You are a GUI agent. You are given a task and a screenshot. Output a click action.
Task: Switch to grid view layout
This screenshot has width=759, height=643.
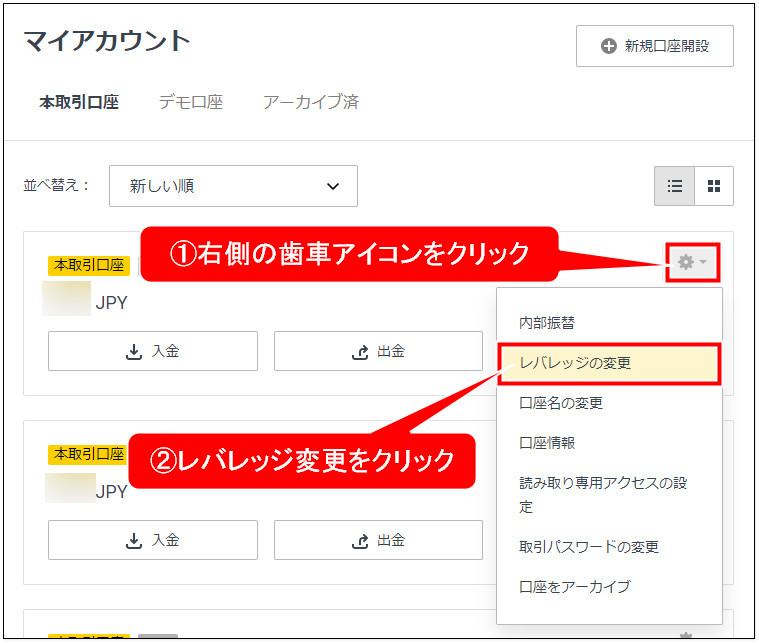[x=714, y=186]
